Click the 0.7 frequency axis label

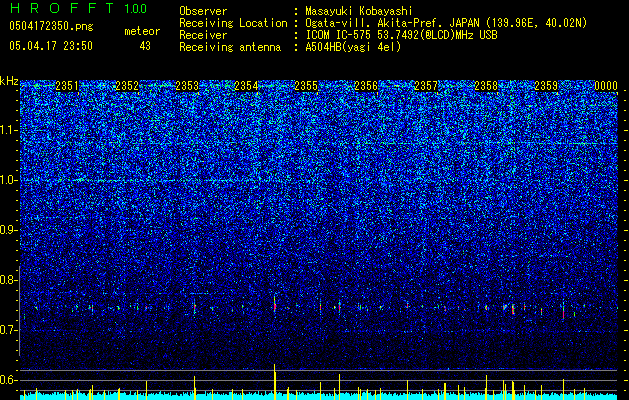(x=9, y=330)
